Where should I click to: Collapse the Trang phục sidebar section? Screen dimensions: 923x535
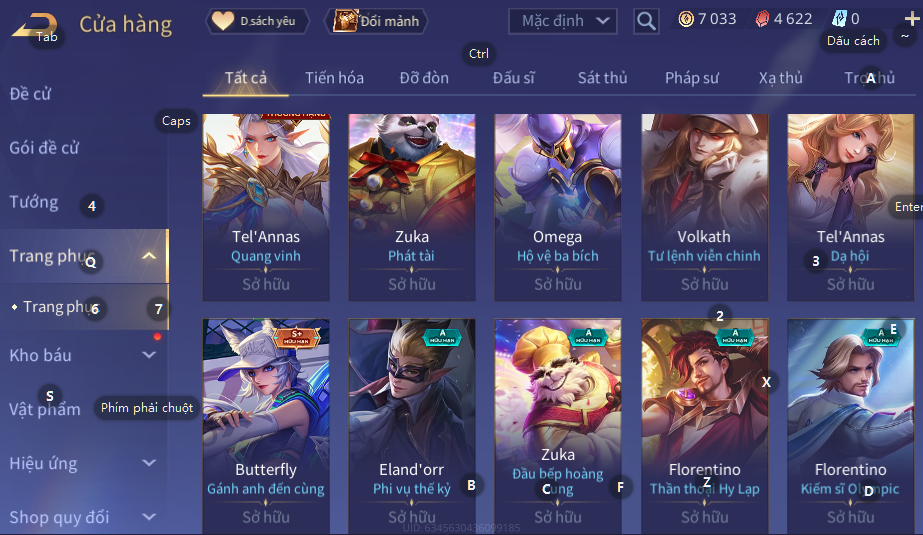[x=150, y=255]
